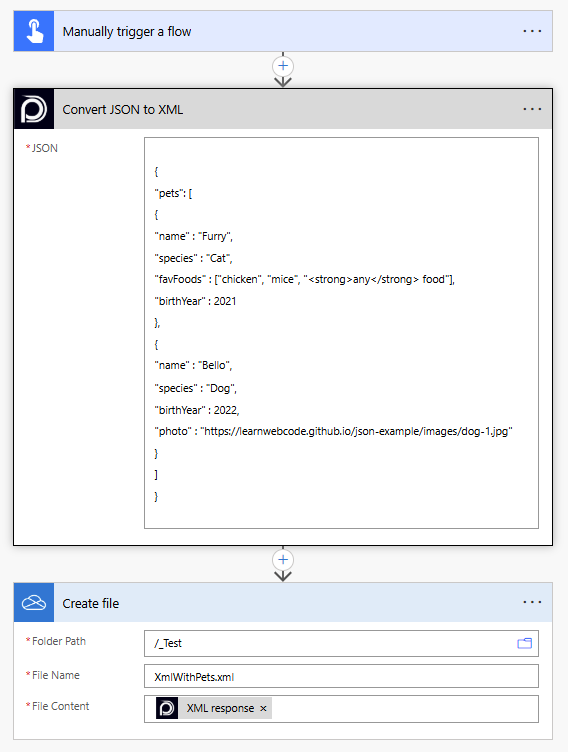Click the favFoods line in JSON body
The image size is (568, 752).
coord(304,279)
